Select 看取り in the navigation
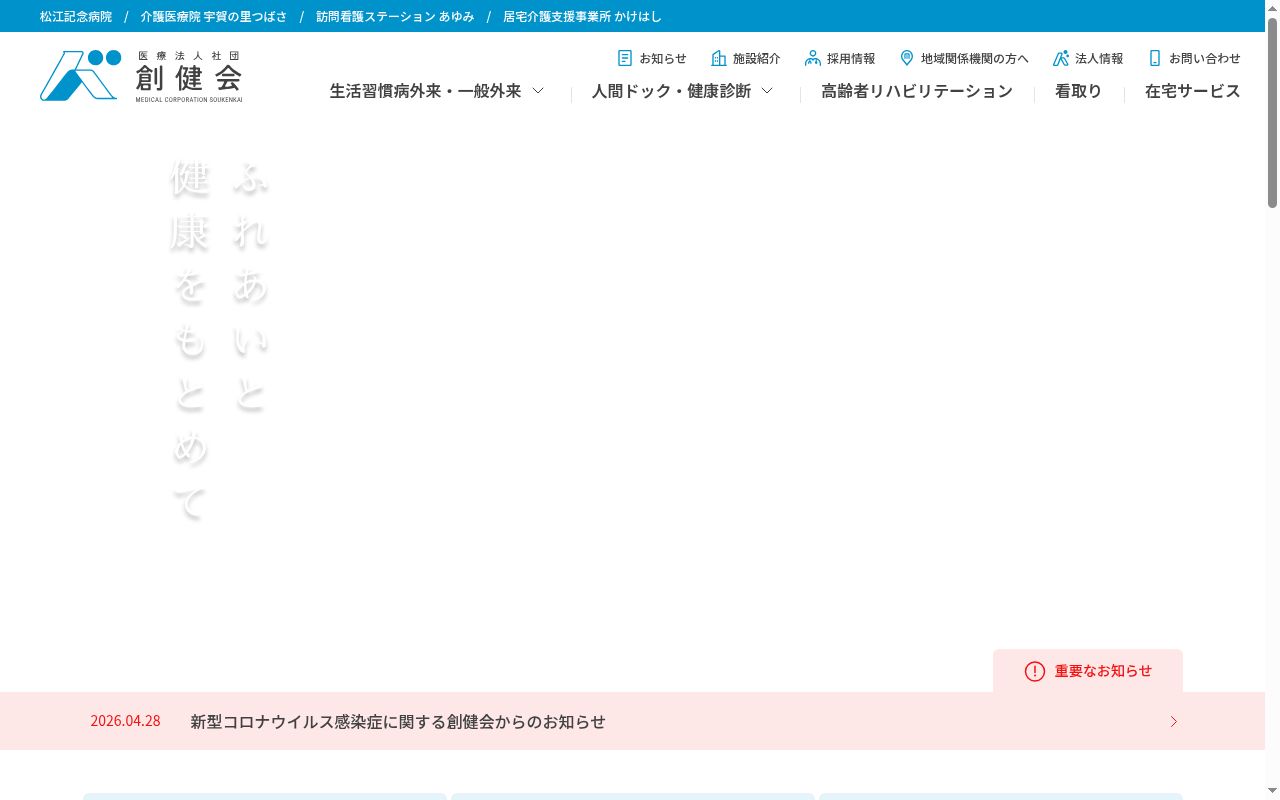This screenshot has height=800, width=1280. click(x=1078, y=91)
